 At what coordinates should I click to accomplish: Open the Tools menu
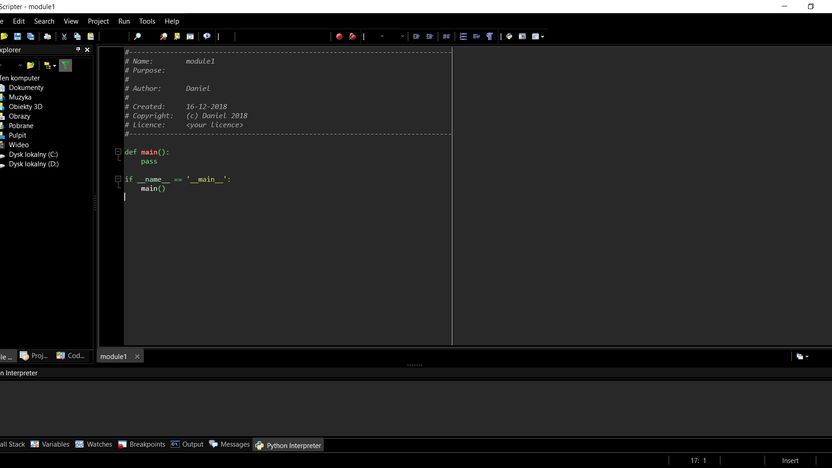147,21
